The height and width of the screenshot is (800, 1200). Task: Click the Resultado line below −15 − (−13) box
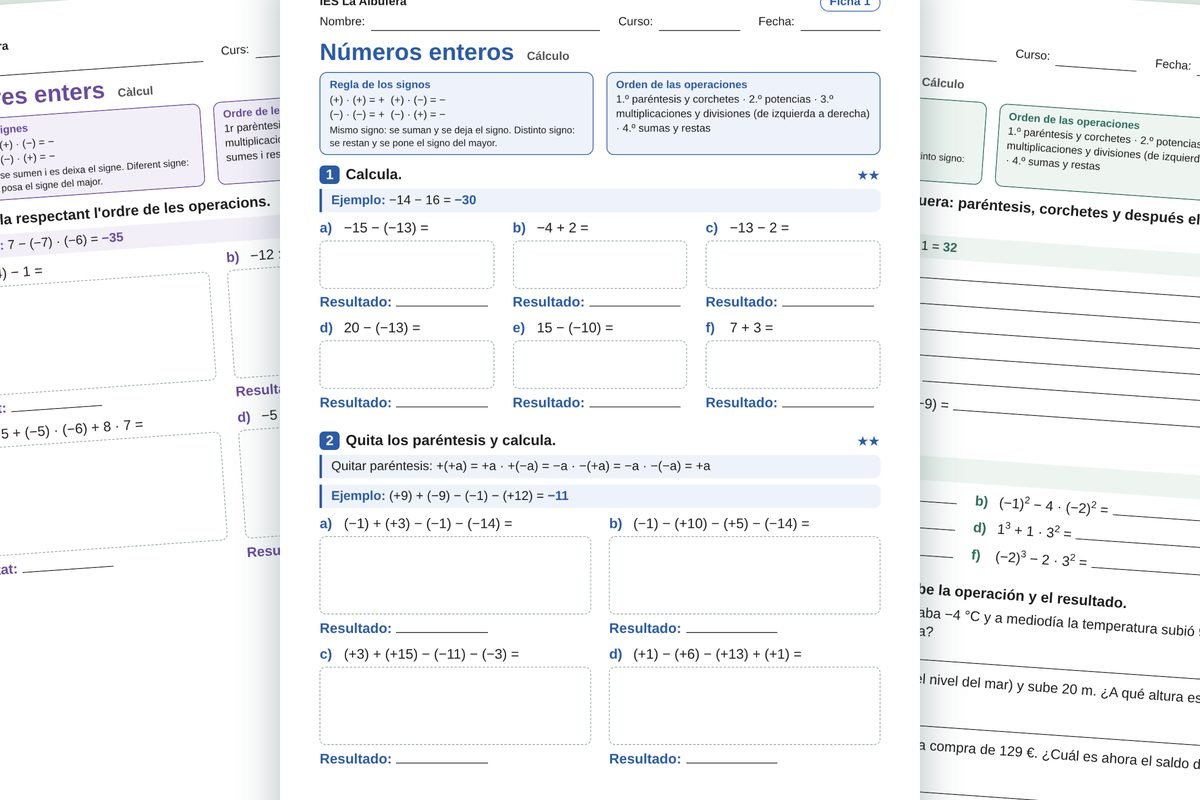[442, 305]
